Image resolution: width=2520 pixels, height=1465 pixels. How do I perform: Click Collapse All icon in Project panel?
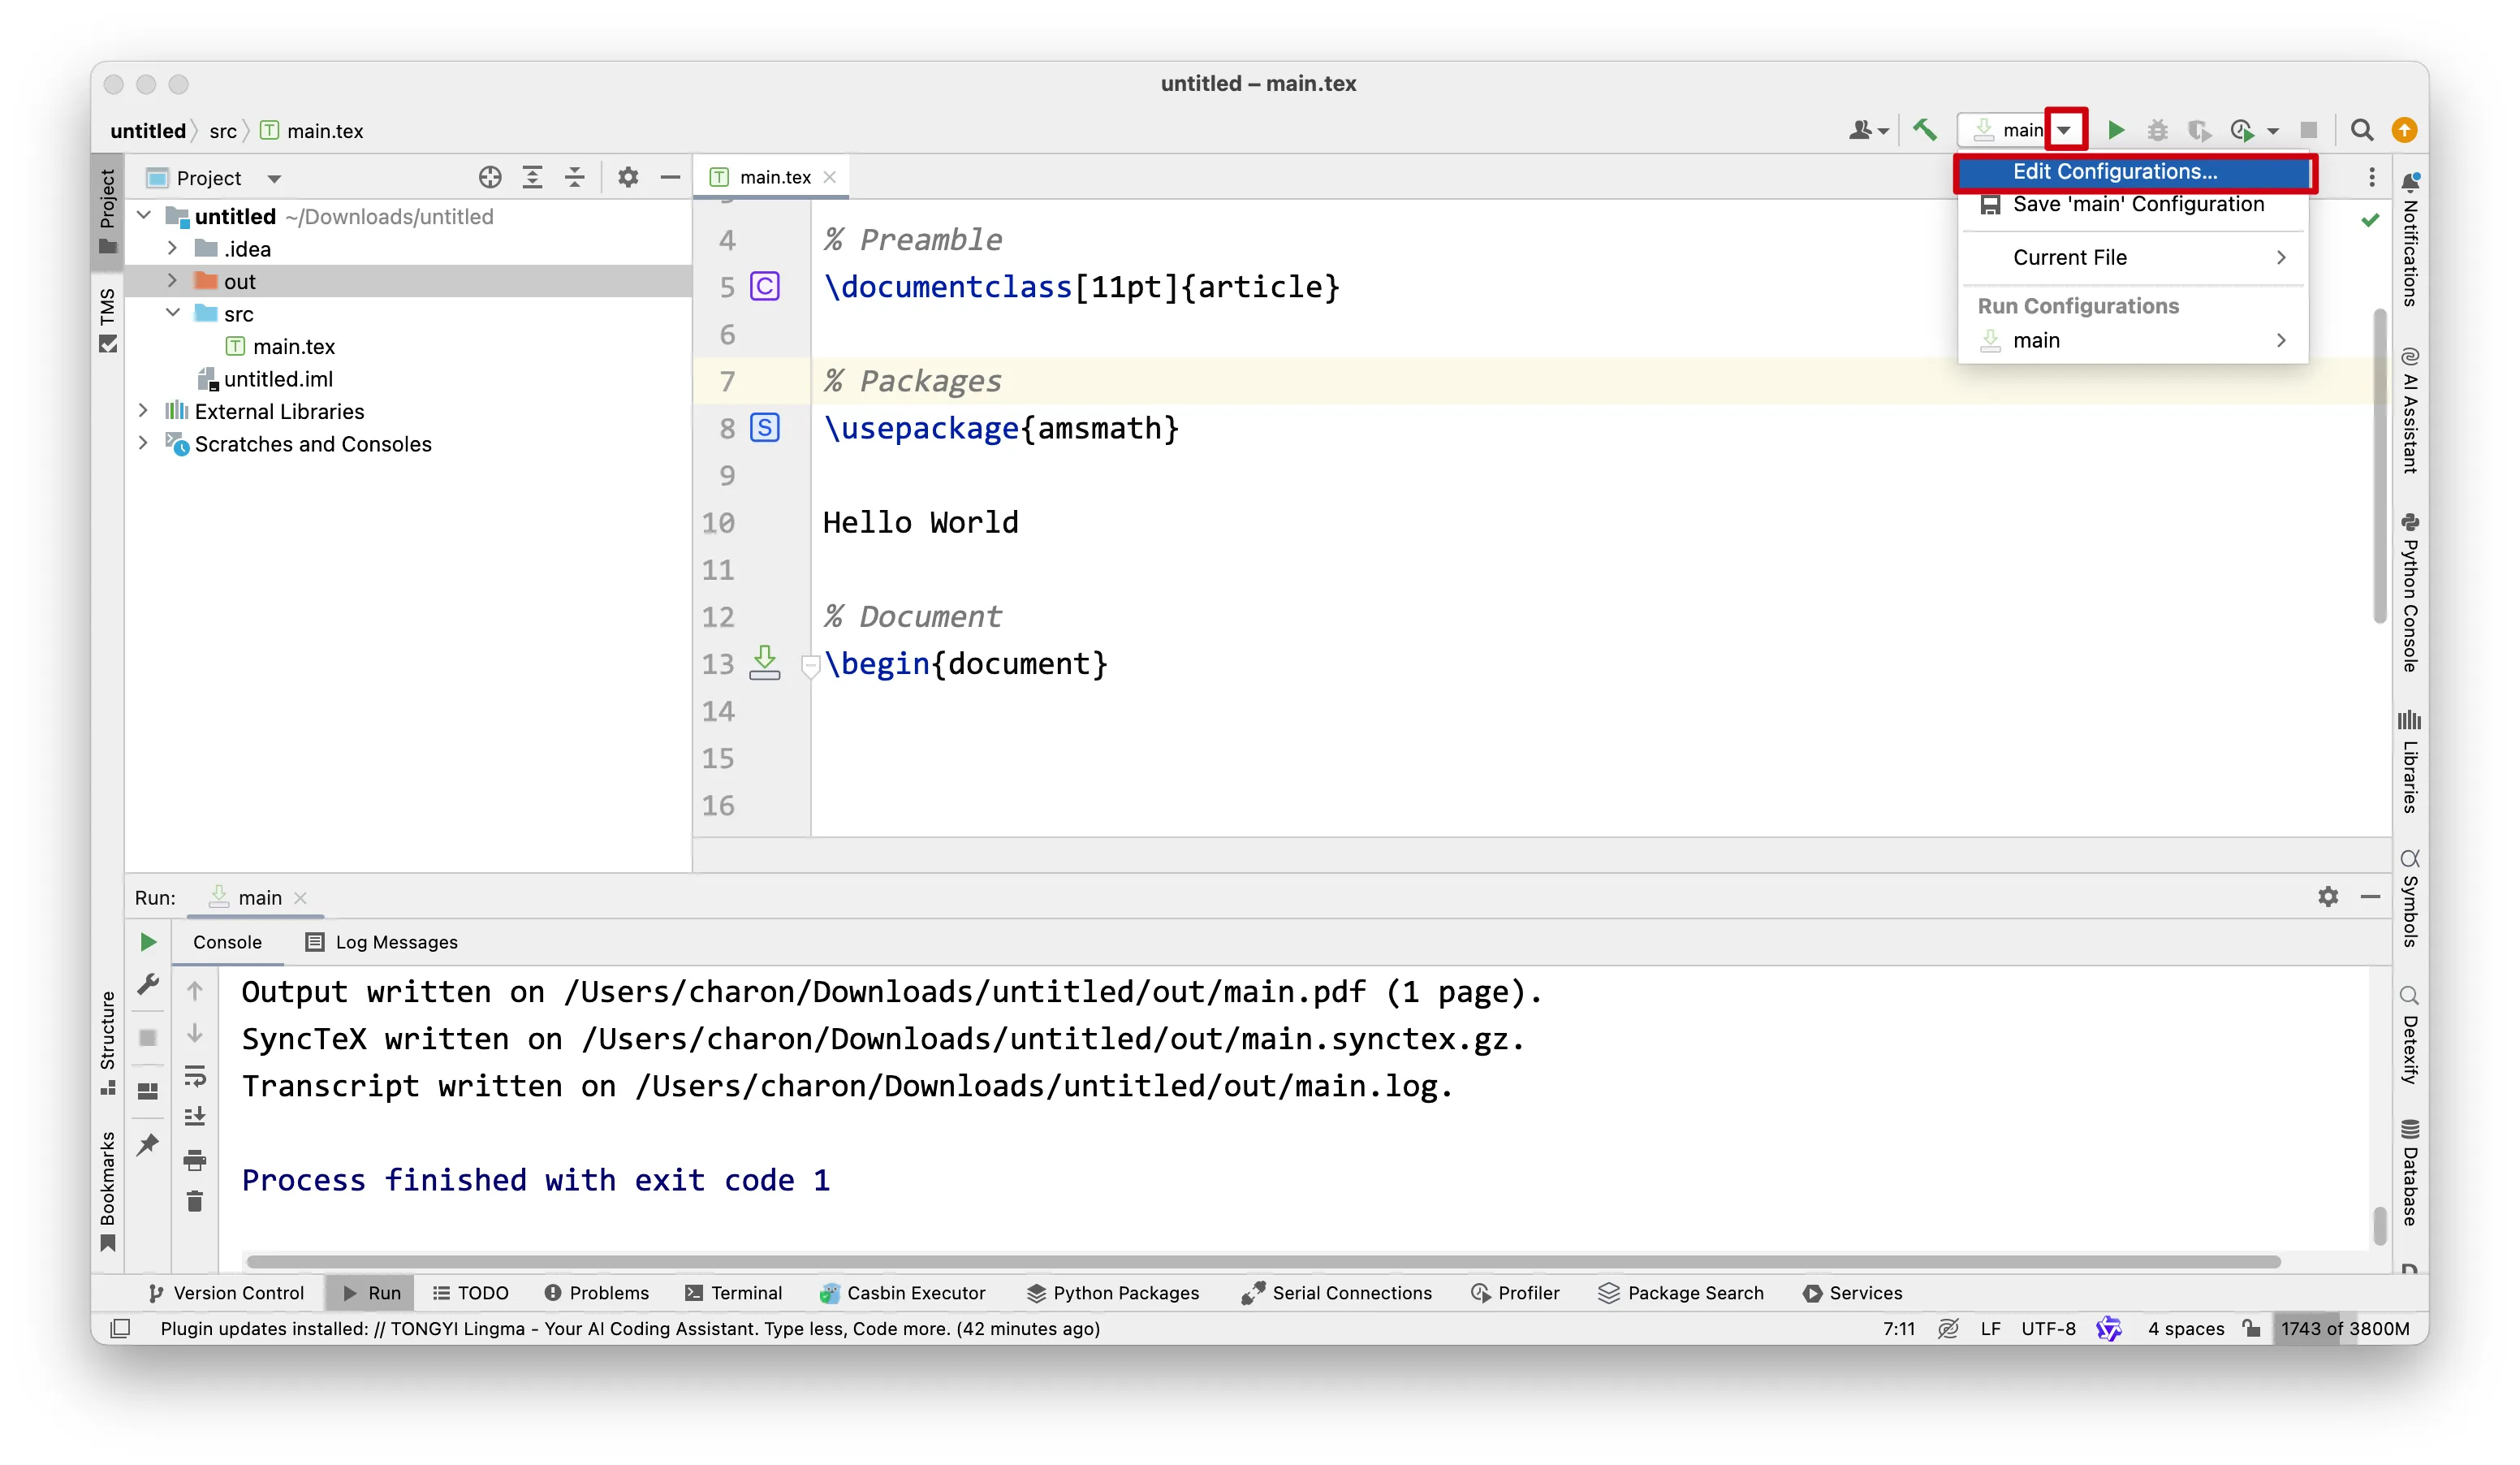pyautogui.click(x=574, y=177)
